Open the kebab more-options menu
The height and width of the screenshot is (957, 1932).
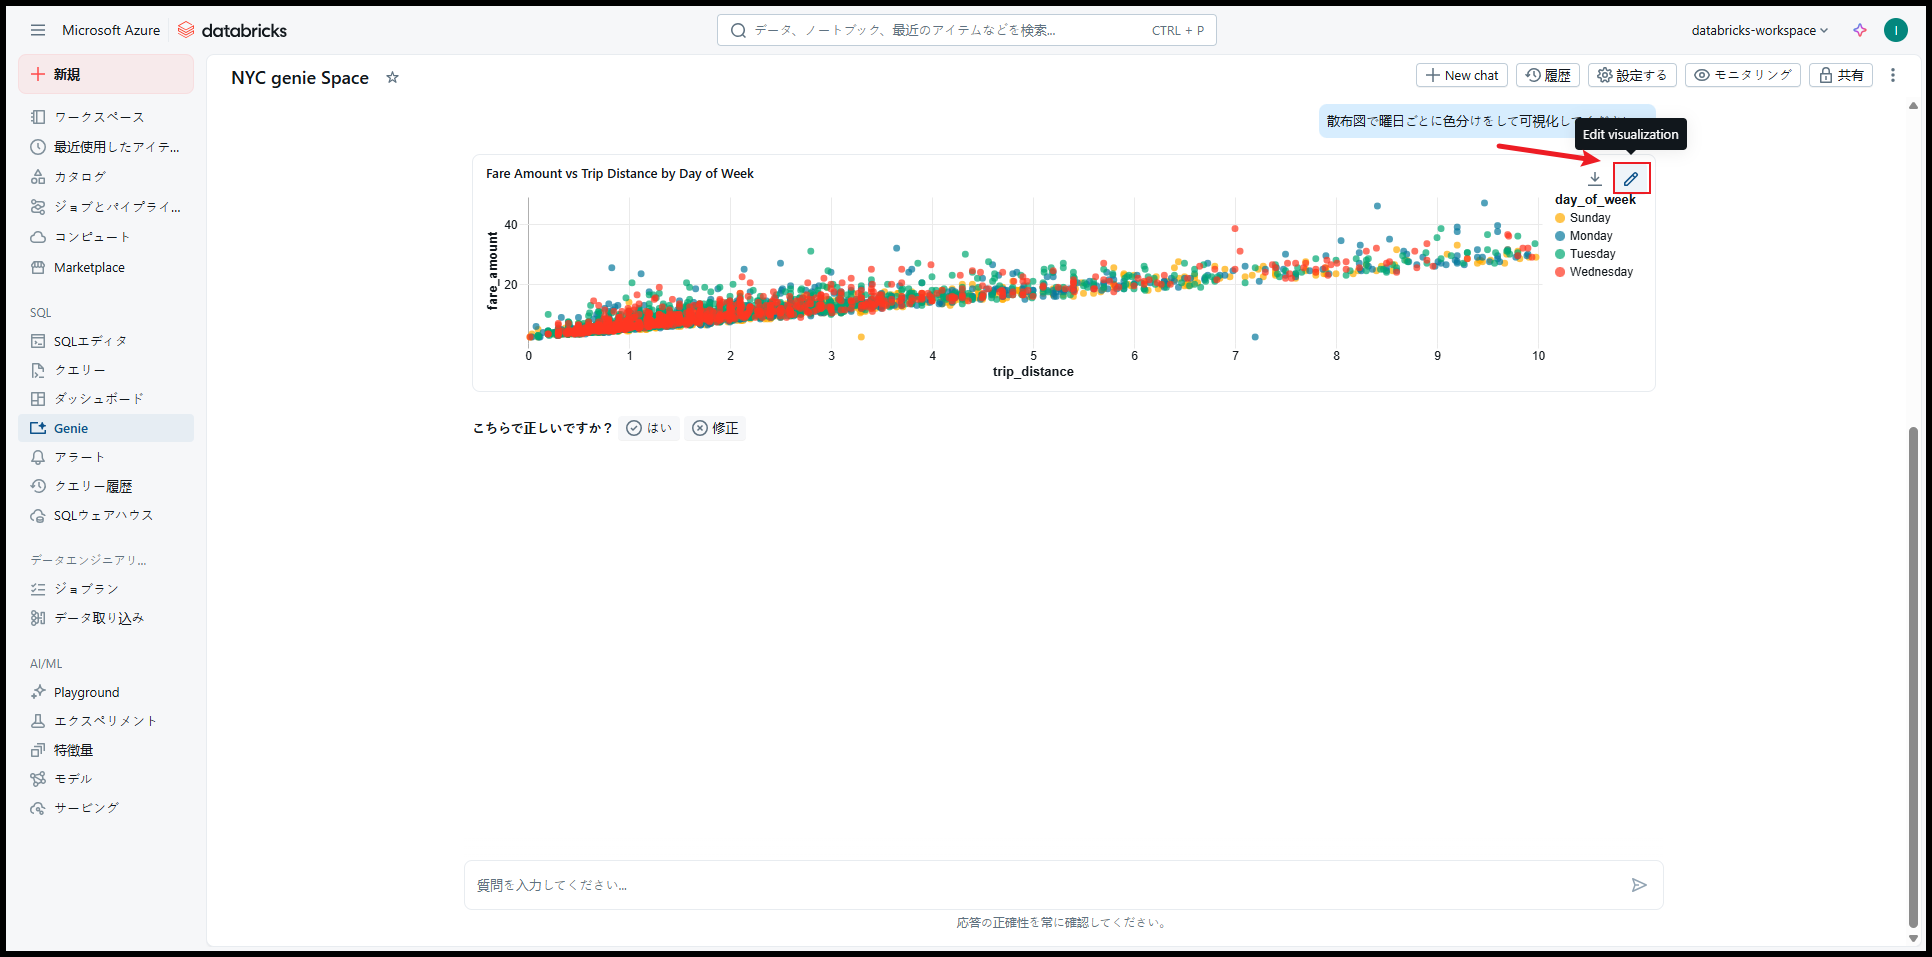pos(1892,75)
